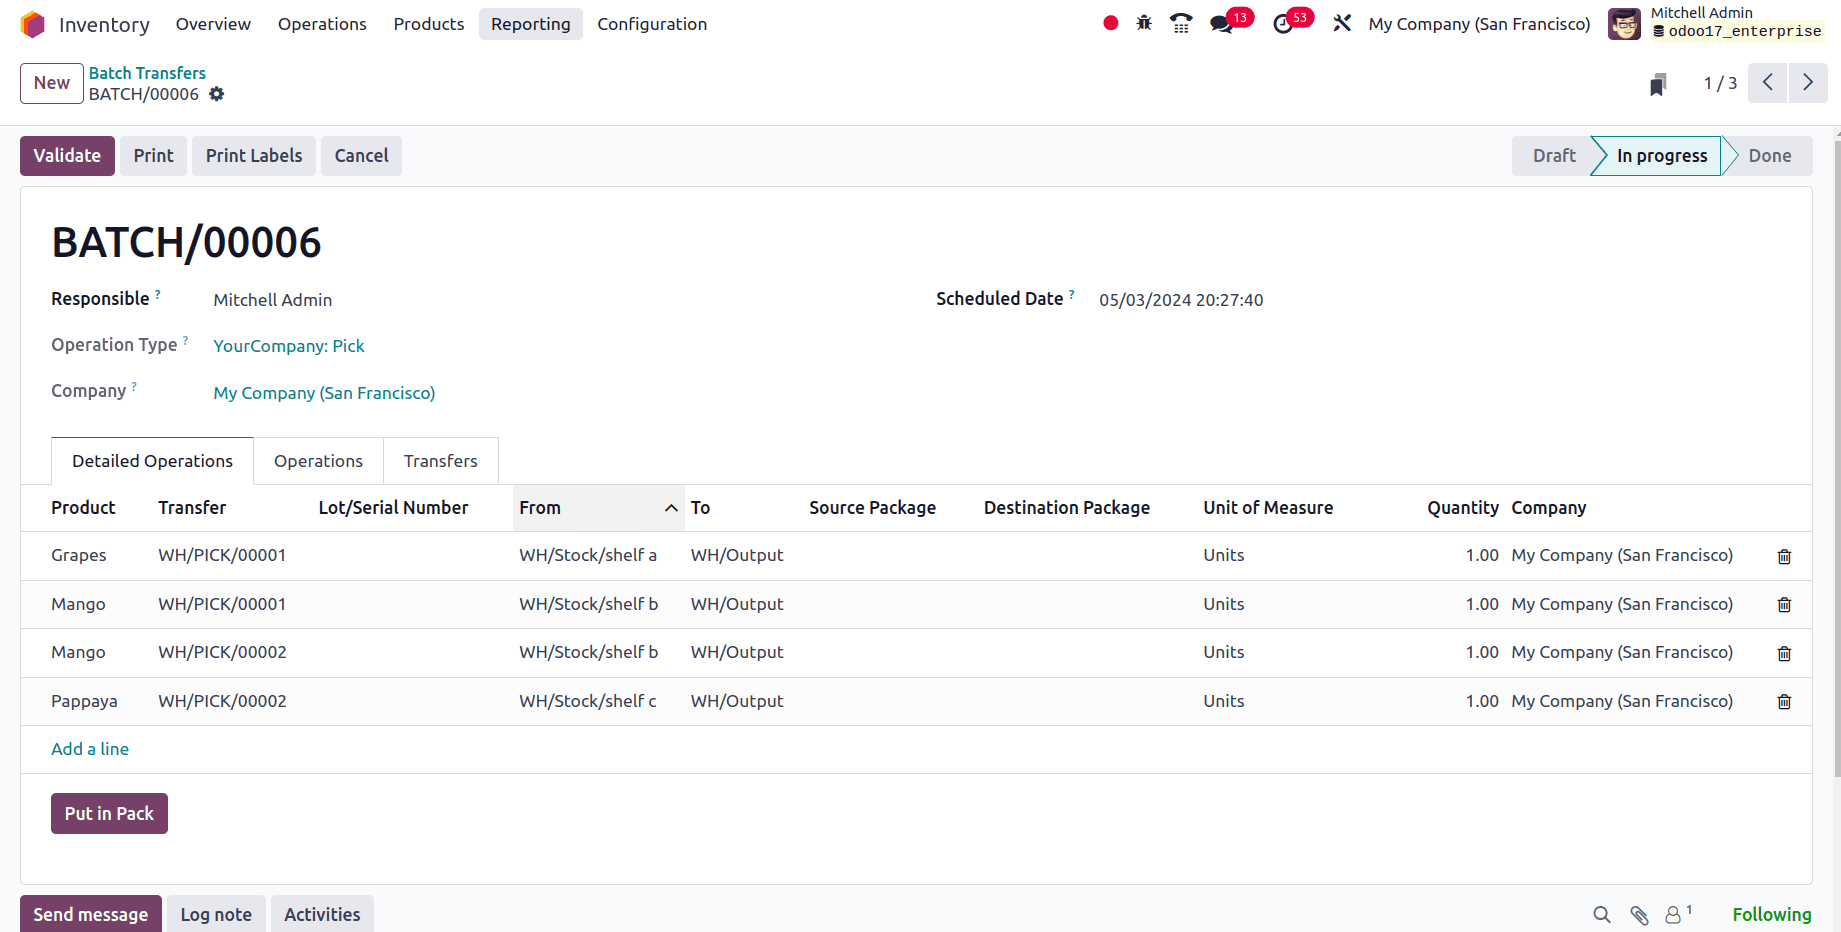Image resolution: width=1841 pixels, height=932 pixels.
Task: Open the My Company (San Francisco) switcher
Action: [x=1479, y=24]
